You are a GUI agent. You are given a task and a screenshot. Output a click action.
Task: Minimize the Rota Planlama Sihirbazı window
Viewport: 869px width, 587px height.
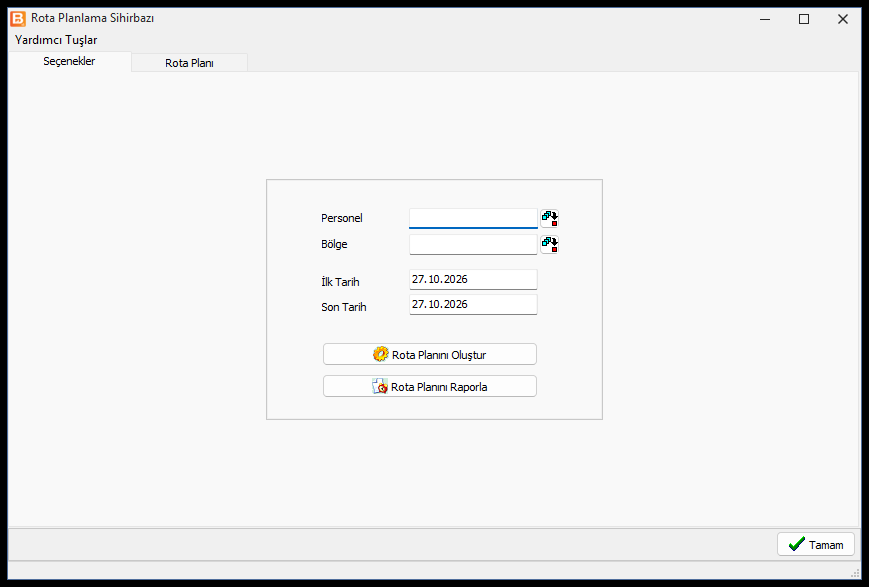[x=765, y=19]
